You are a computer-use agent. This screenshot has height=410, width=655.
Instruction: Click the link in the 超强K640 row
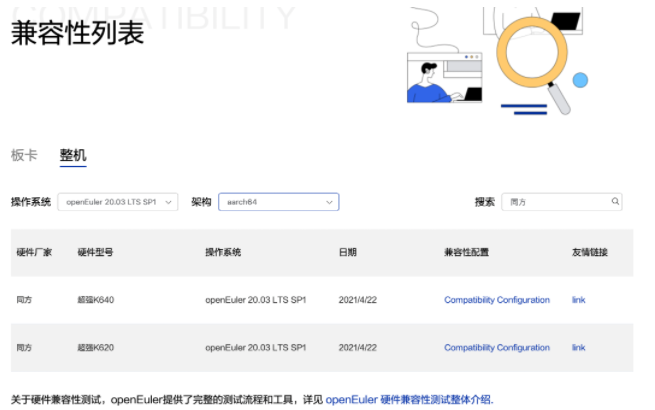tap(578, 300)
